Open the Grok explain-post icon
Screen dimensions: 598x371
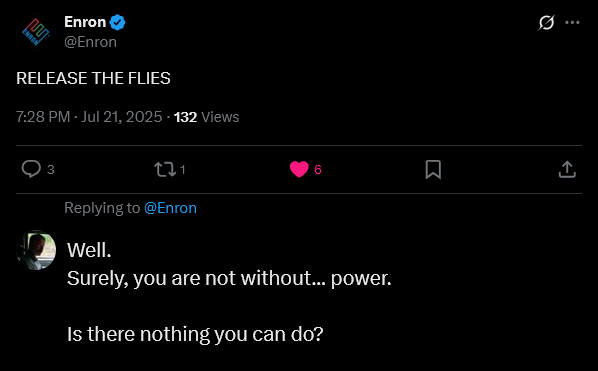pyautogui.click(x=546, y=22)
